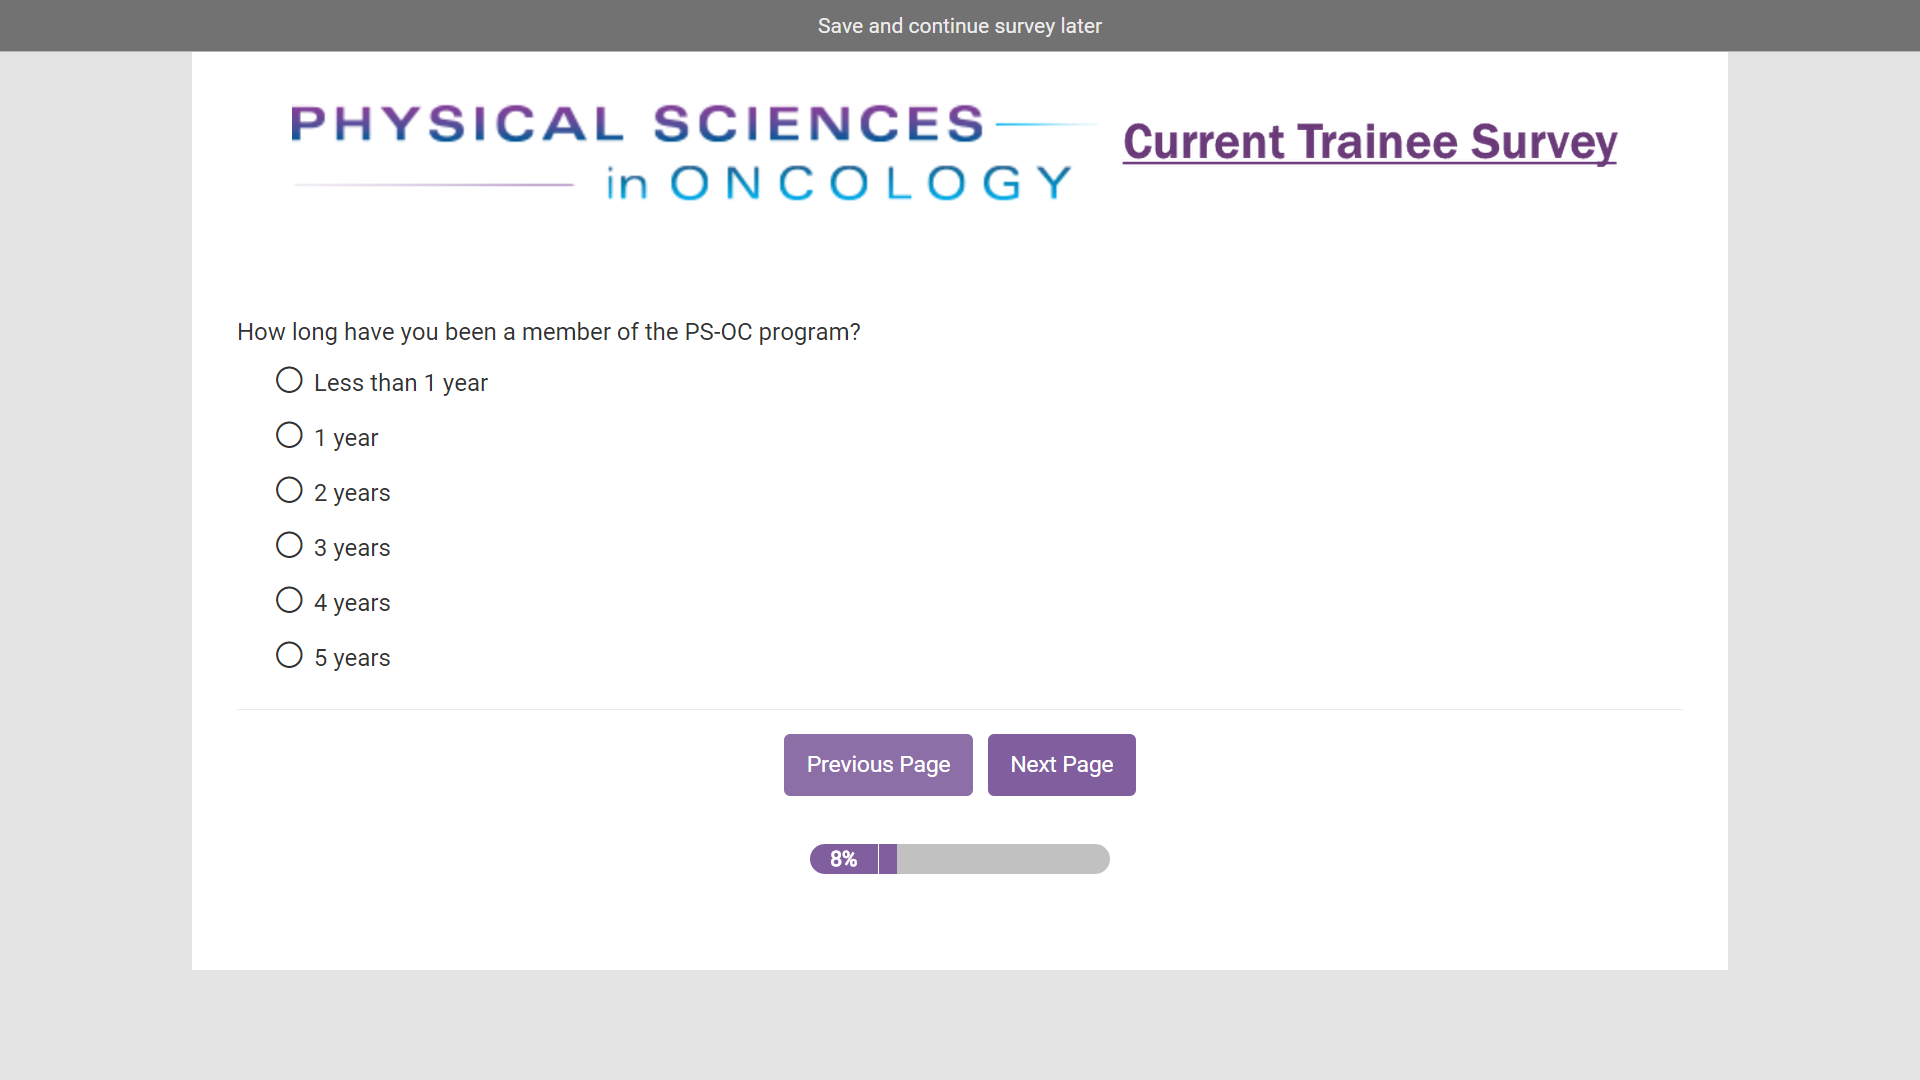
Task: Click the '2 years' option label text
Action: (352, 493)
